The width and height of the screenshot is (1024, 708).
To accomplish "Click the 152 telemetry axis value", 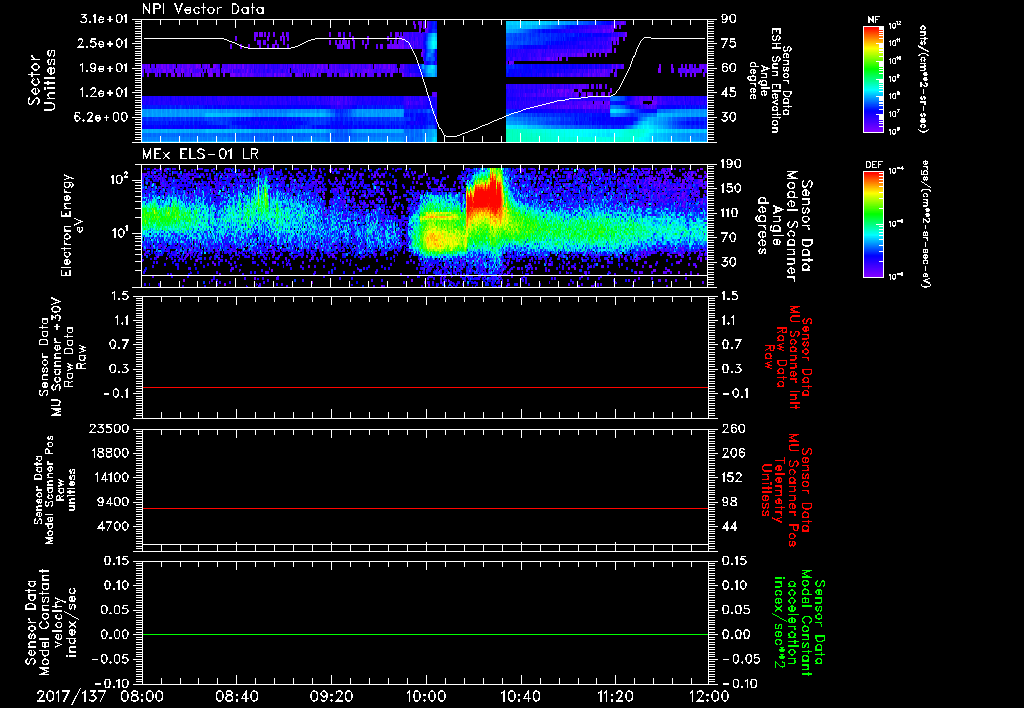I will [x=731, y=477].
